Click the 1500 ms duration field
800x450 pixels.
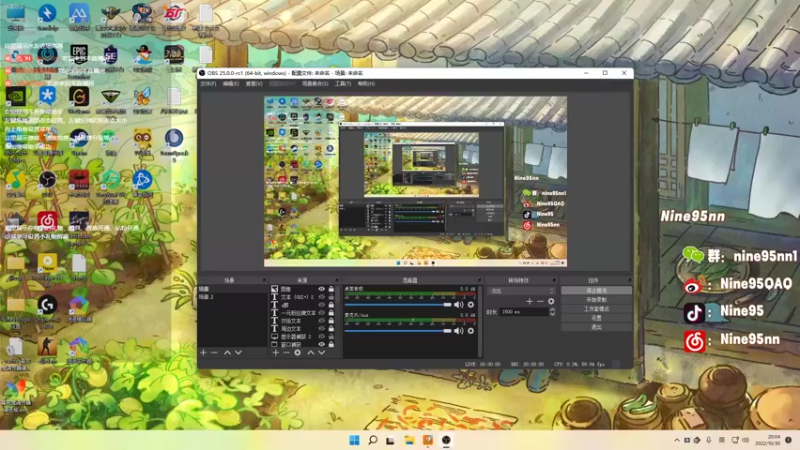coord(524,312)
